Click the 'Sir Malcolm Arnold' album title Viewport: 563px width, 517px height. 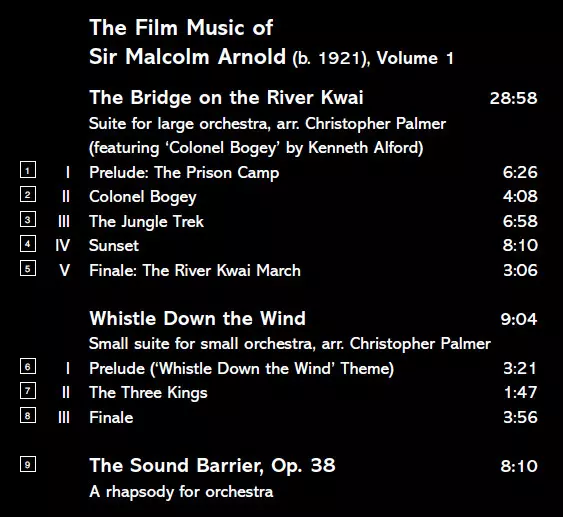tap(187, 57)
